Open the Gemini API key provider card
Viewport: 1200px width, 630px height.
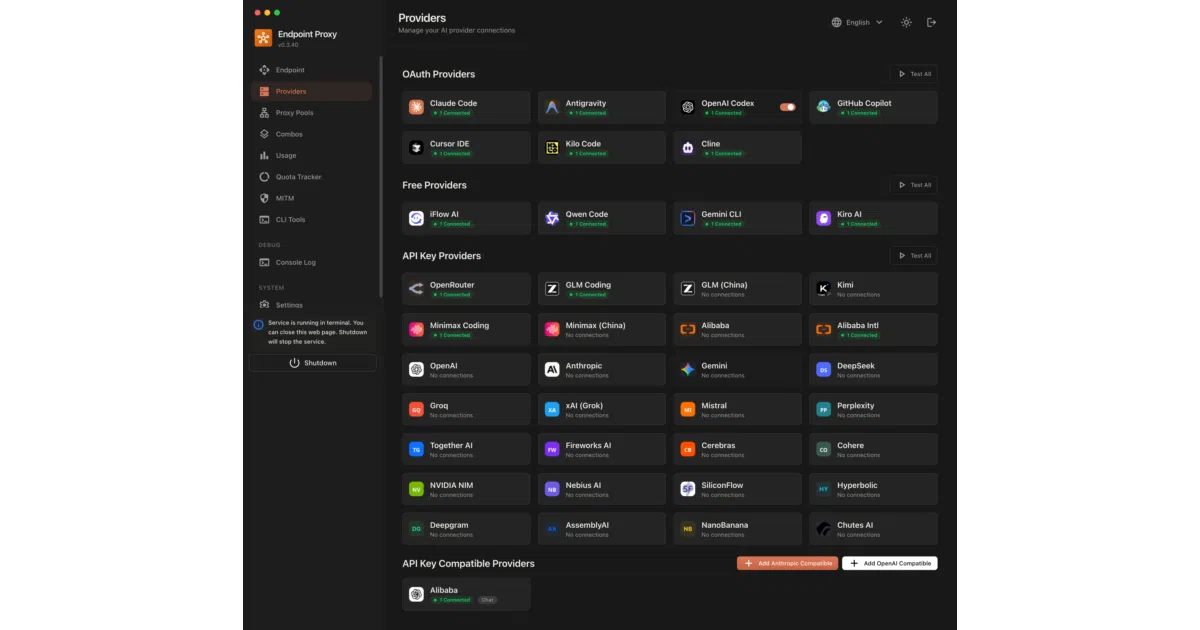[x=737, y=370]
